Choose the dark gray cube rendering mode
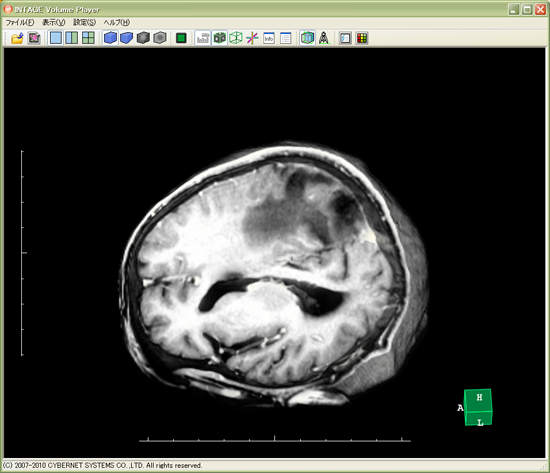The width and height of the screenshot is (550, 473). point(143,38)
